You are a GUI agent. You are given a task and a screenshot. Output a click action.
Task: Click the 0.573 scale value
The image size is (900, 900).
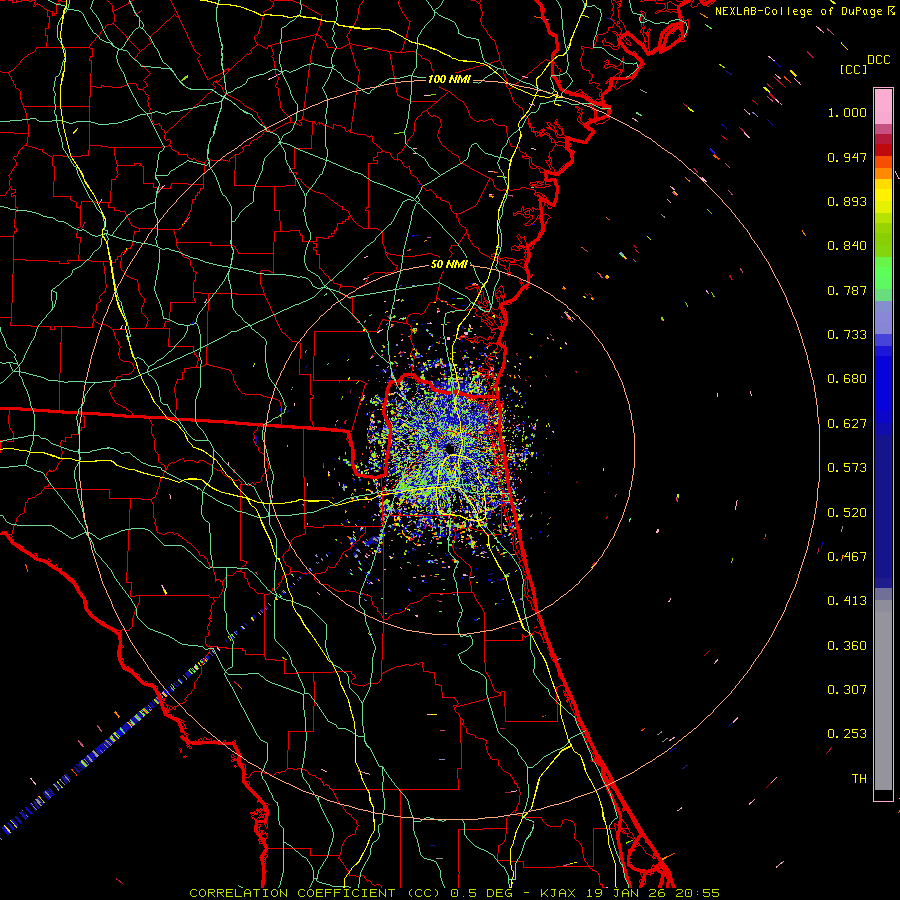(847, 468)
